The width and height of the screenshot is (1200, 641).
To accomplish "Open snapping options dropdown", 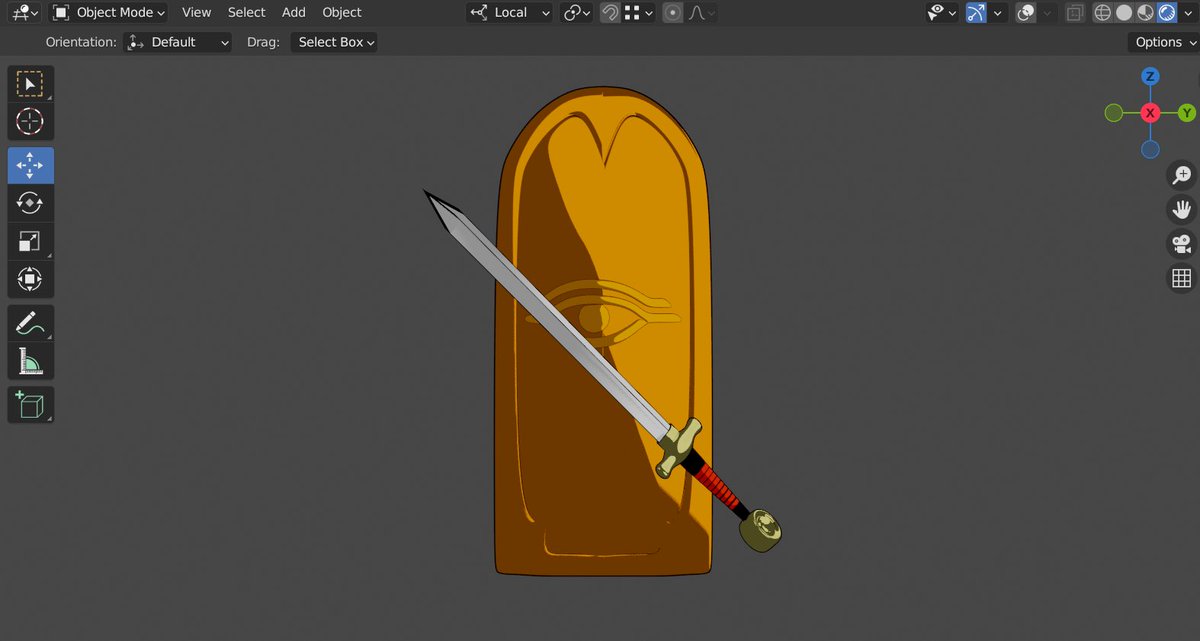I will (x=638, y=13).
